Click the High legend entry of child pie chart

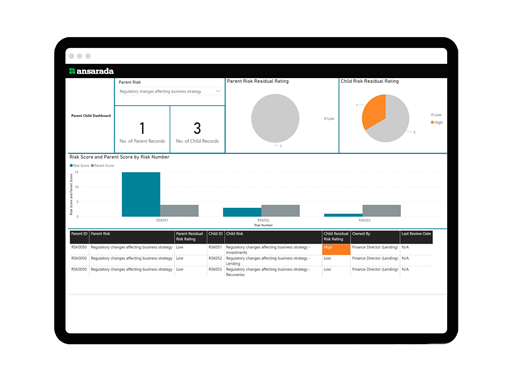(437, 123)
